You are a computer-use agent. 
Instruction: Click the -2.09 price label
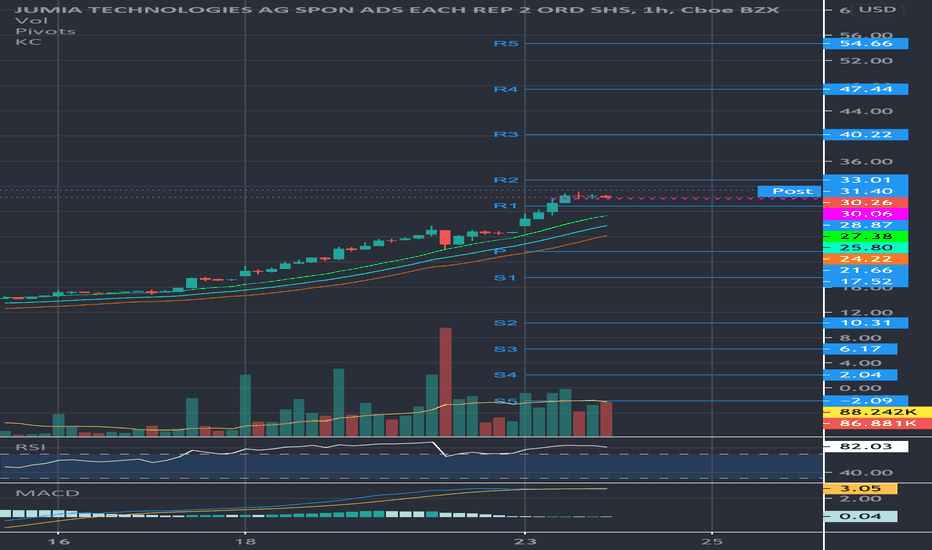(x=865, y=401)
